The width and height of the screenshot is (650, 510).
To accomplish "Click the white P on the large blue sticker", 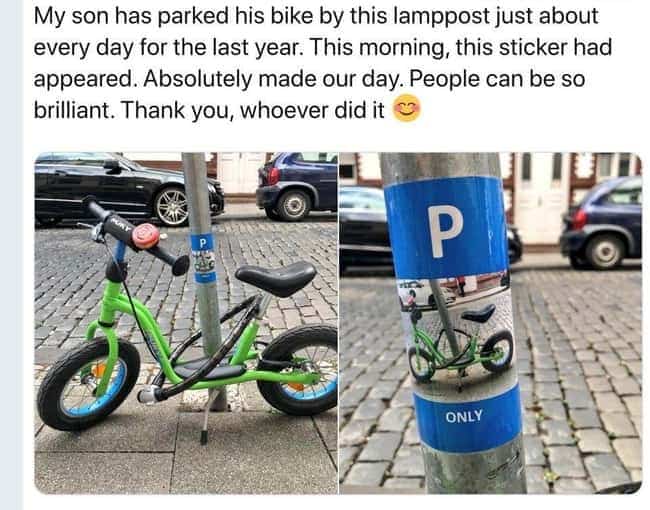I will [445, 231].
